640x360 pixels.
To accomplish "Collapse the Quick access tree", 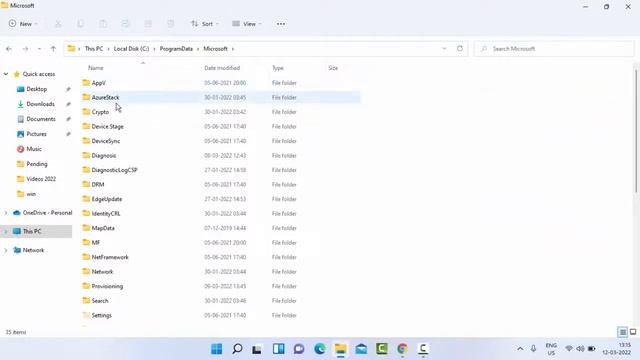I will (6, 74).
